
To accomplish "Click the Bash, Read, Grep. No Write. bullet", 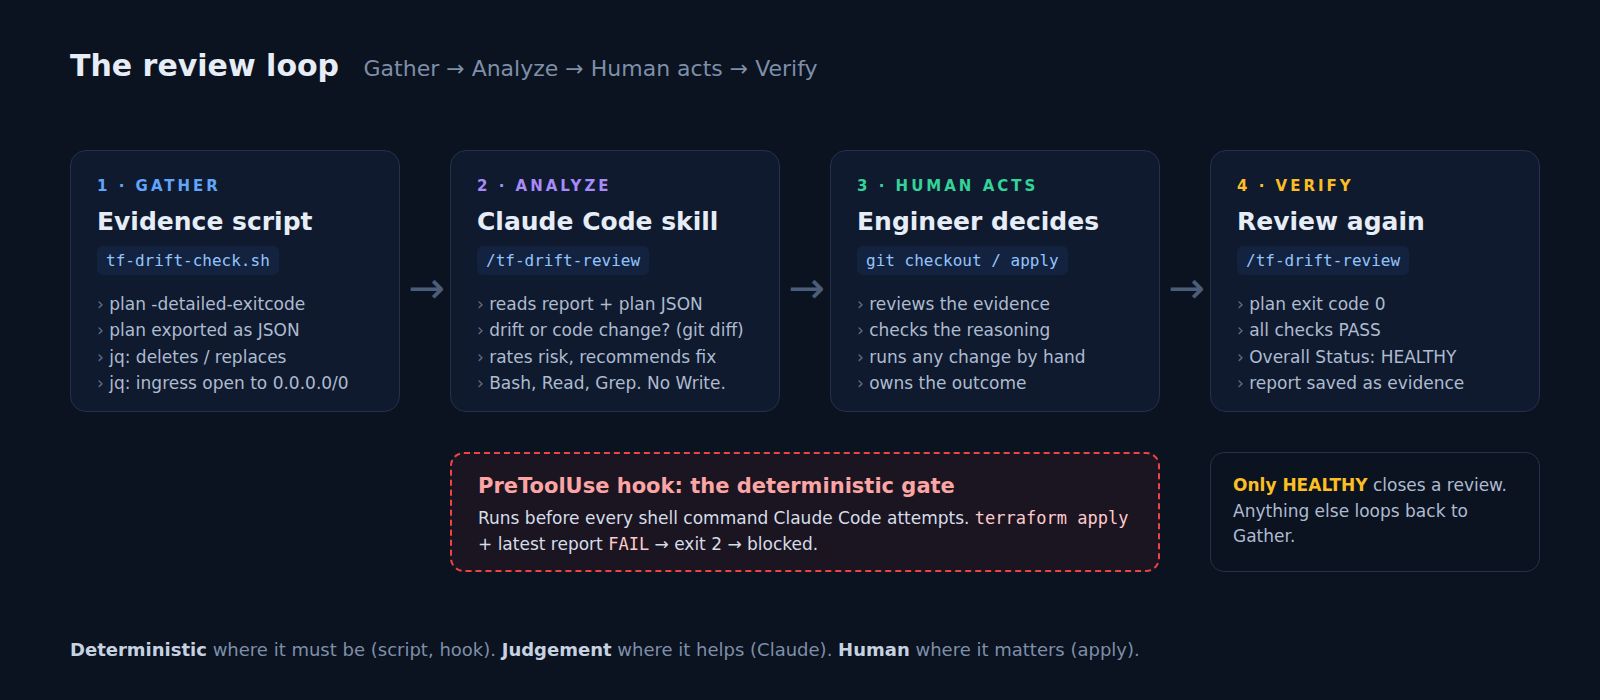I will [x=601, y=383].
